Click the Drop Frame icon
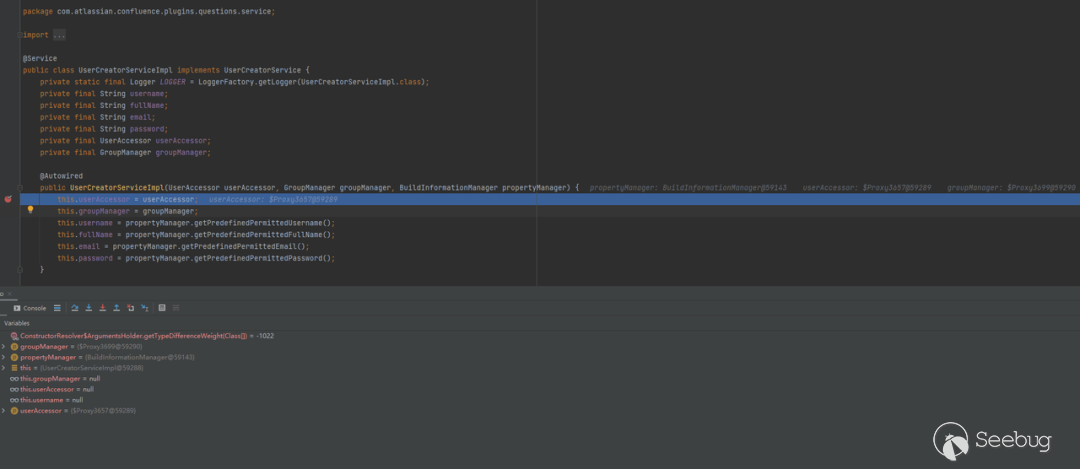The width and height of the screenshot is (1080, 469). pos(130,308)
